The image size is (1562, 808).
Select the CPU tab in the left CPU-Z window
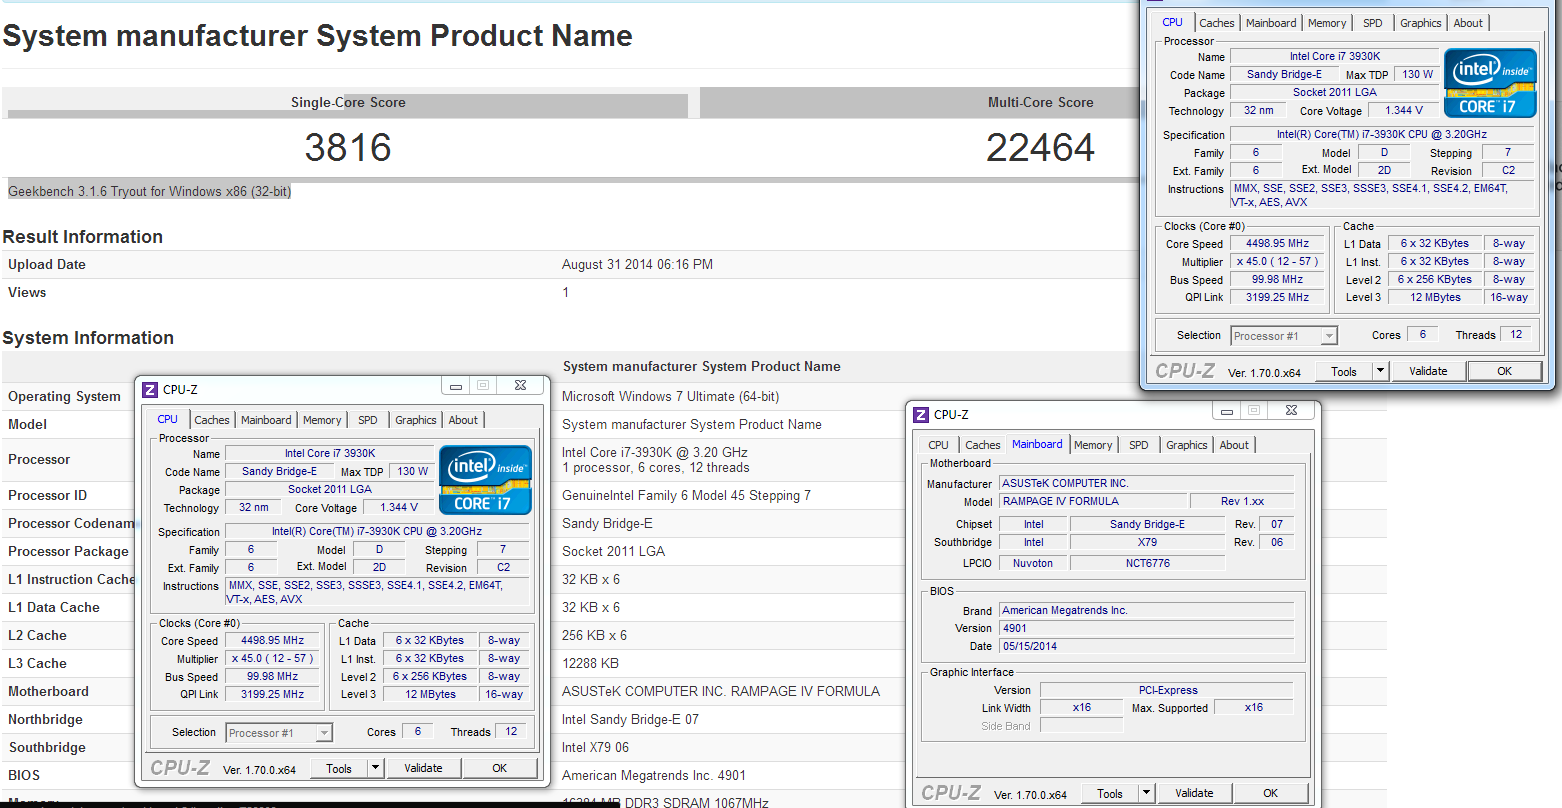pos(168,419)
